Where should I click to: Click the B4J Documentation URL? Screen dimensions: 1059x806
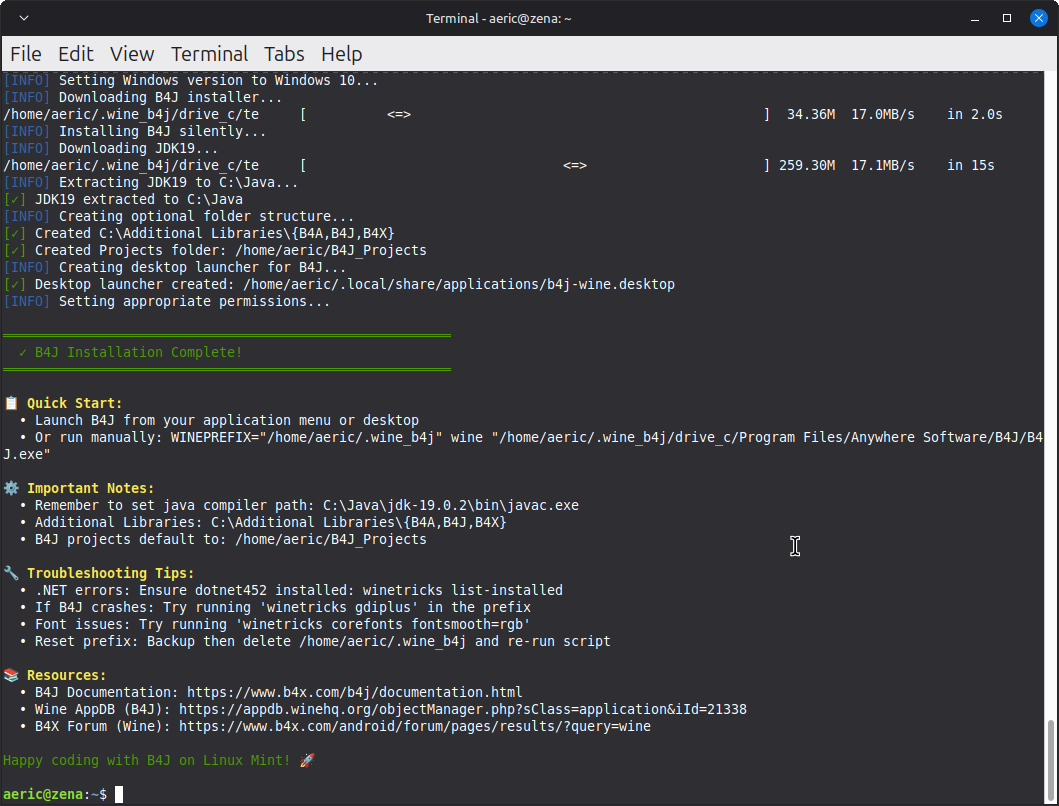click(x=355, y=692)
